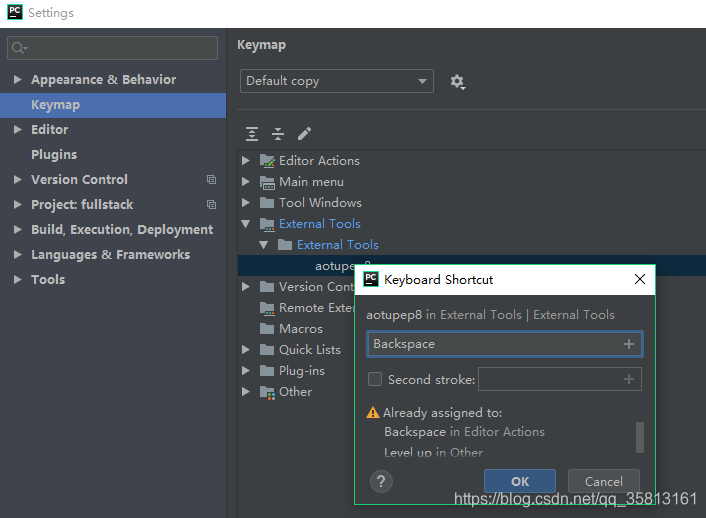Screen dimensions: 706x518
Task: Cancel the Keyboard Shortcut dialog
Action: point(604,482)
